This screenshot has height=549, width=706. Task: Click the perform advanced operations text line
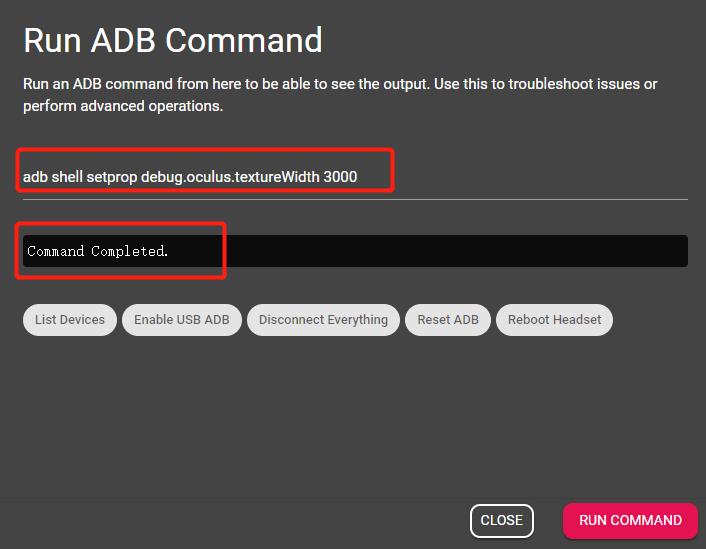[123, 106]
